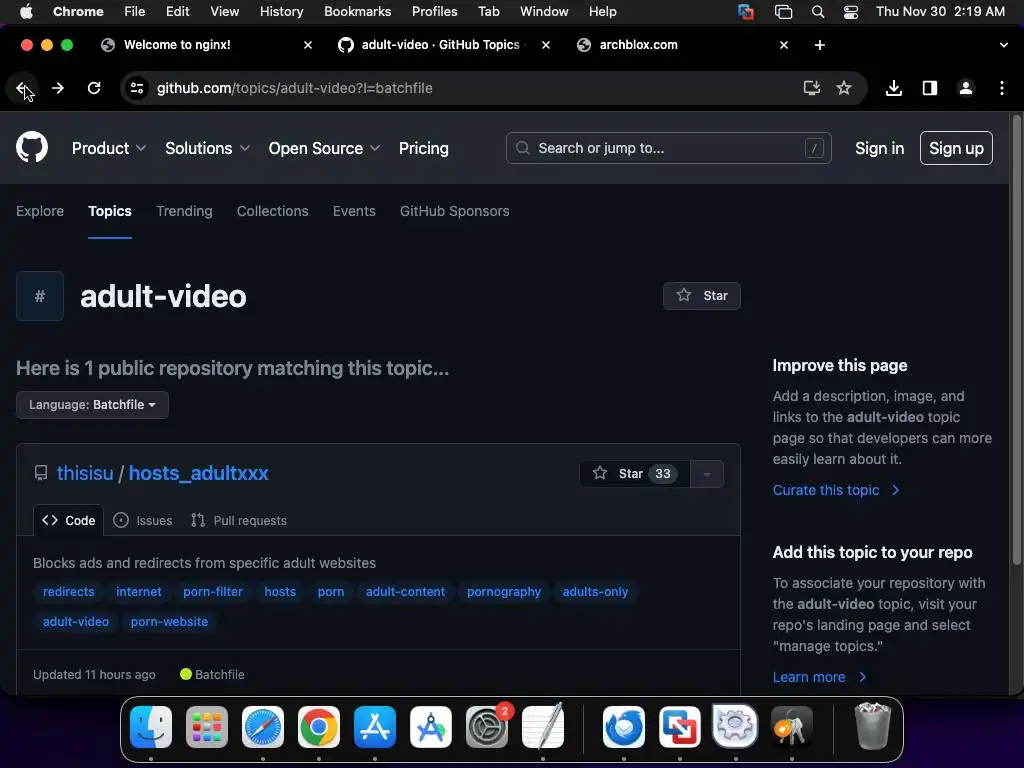Open Chrome three-dot menu
The width and height of the screenshot is (1024, 768).
(1002, 88)
